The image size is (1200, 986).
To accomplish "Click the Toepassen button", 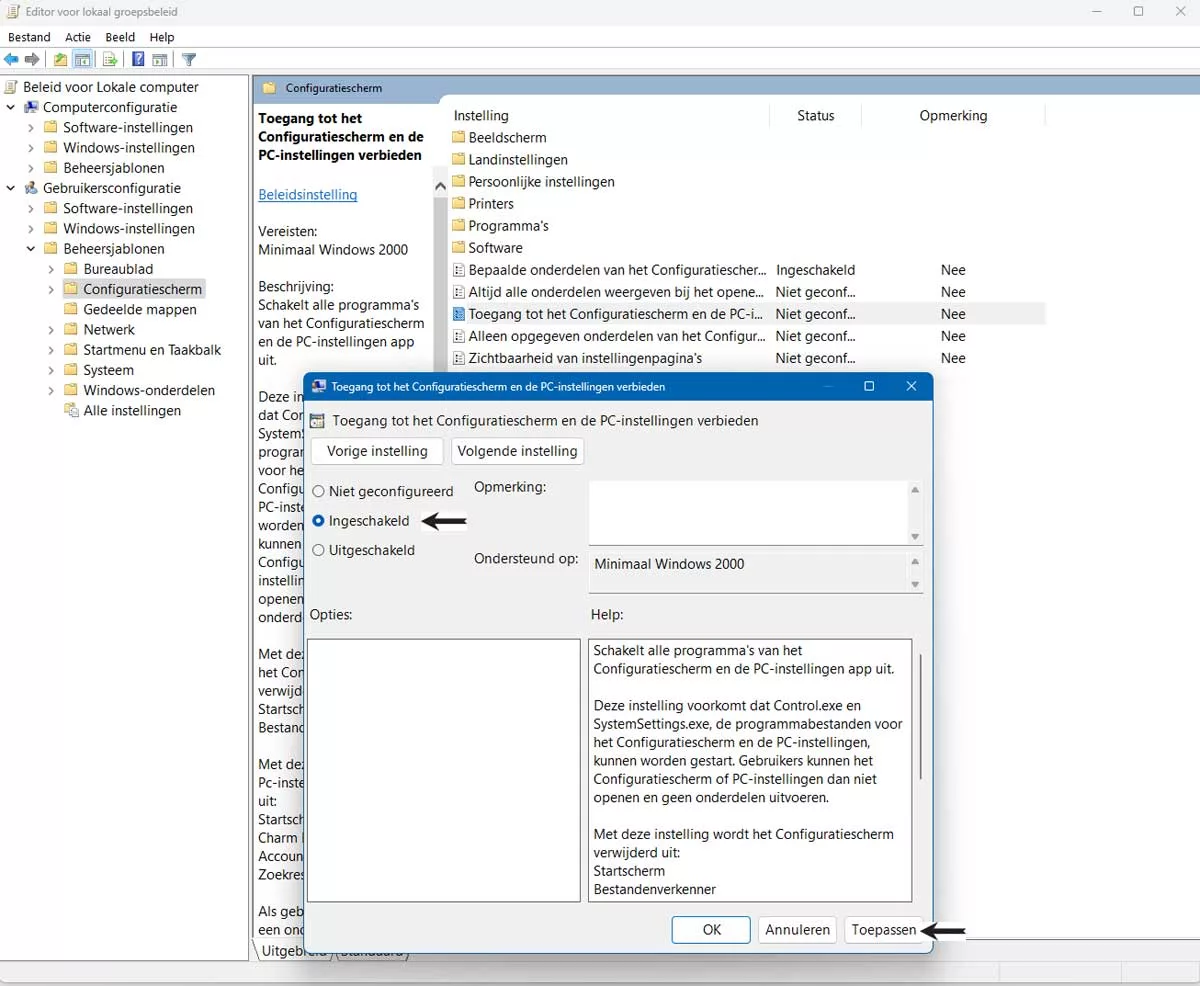I will pyautogui.click(x=883, y=929).
